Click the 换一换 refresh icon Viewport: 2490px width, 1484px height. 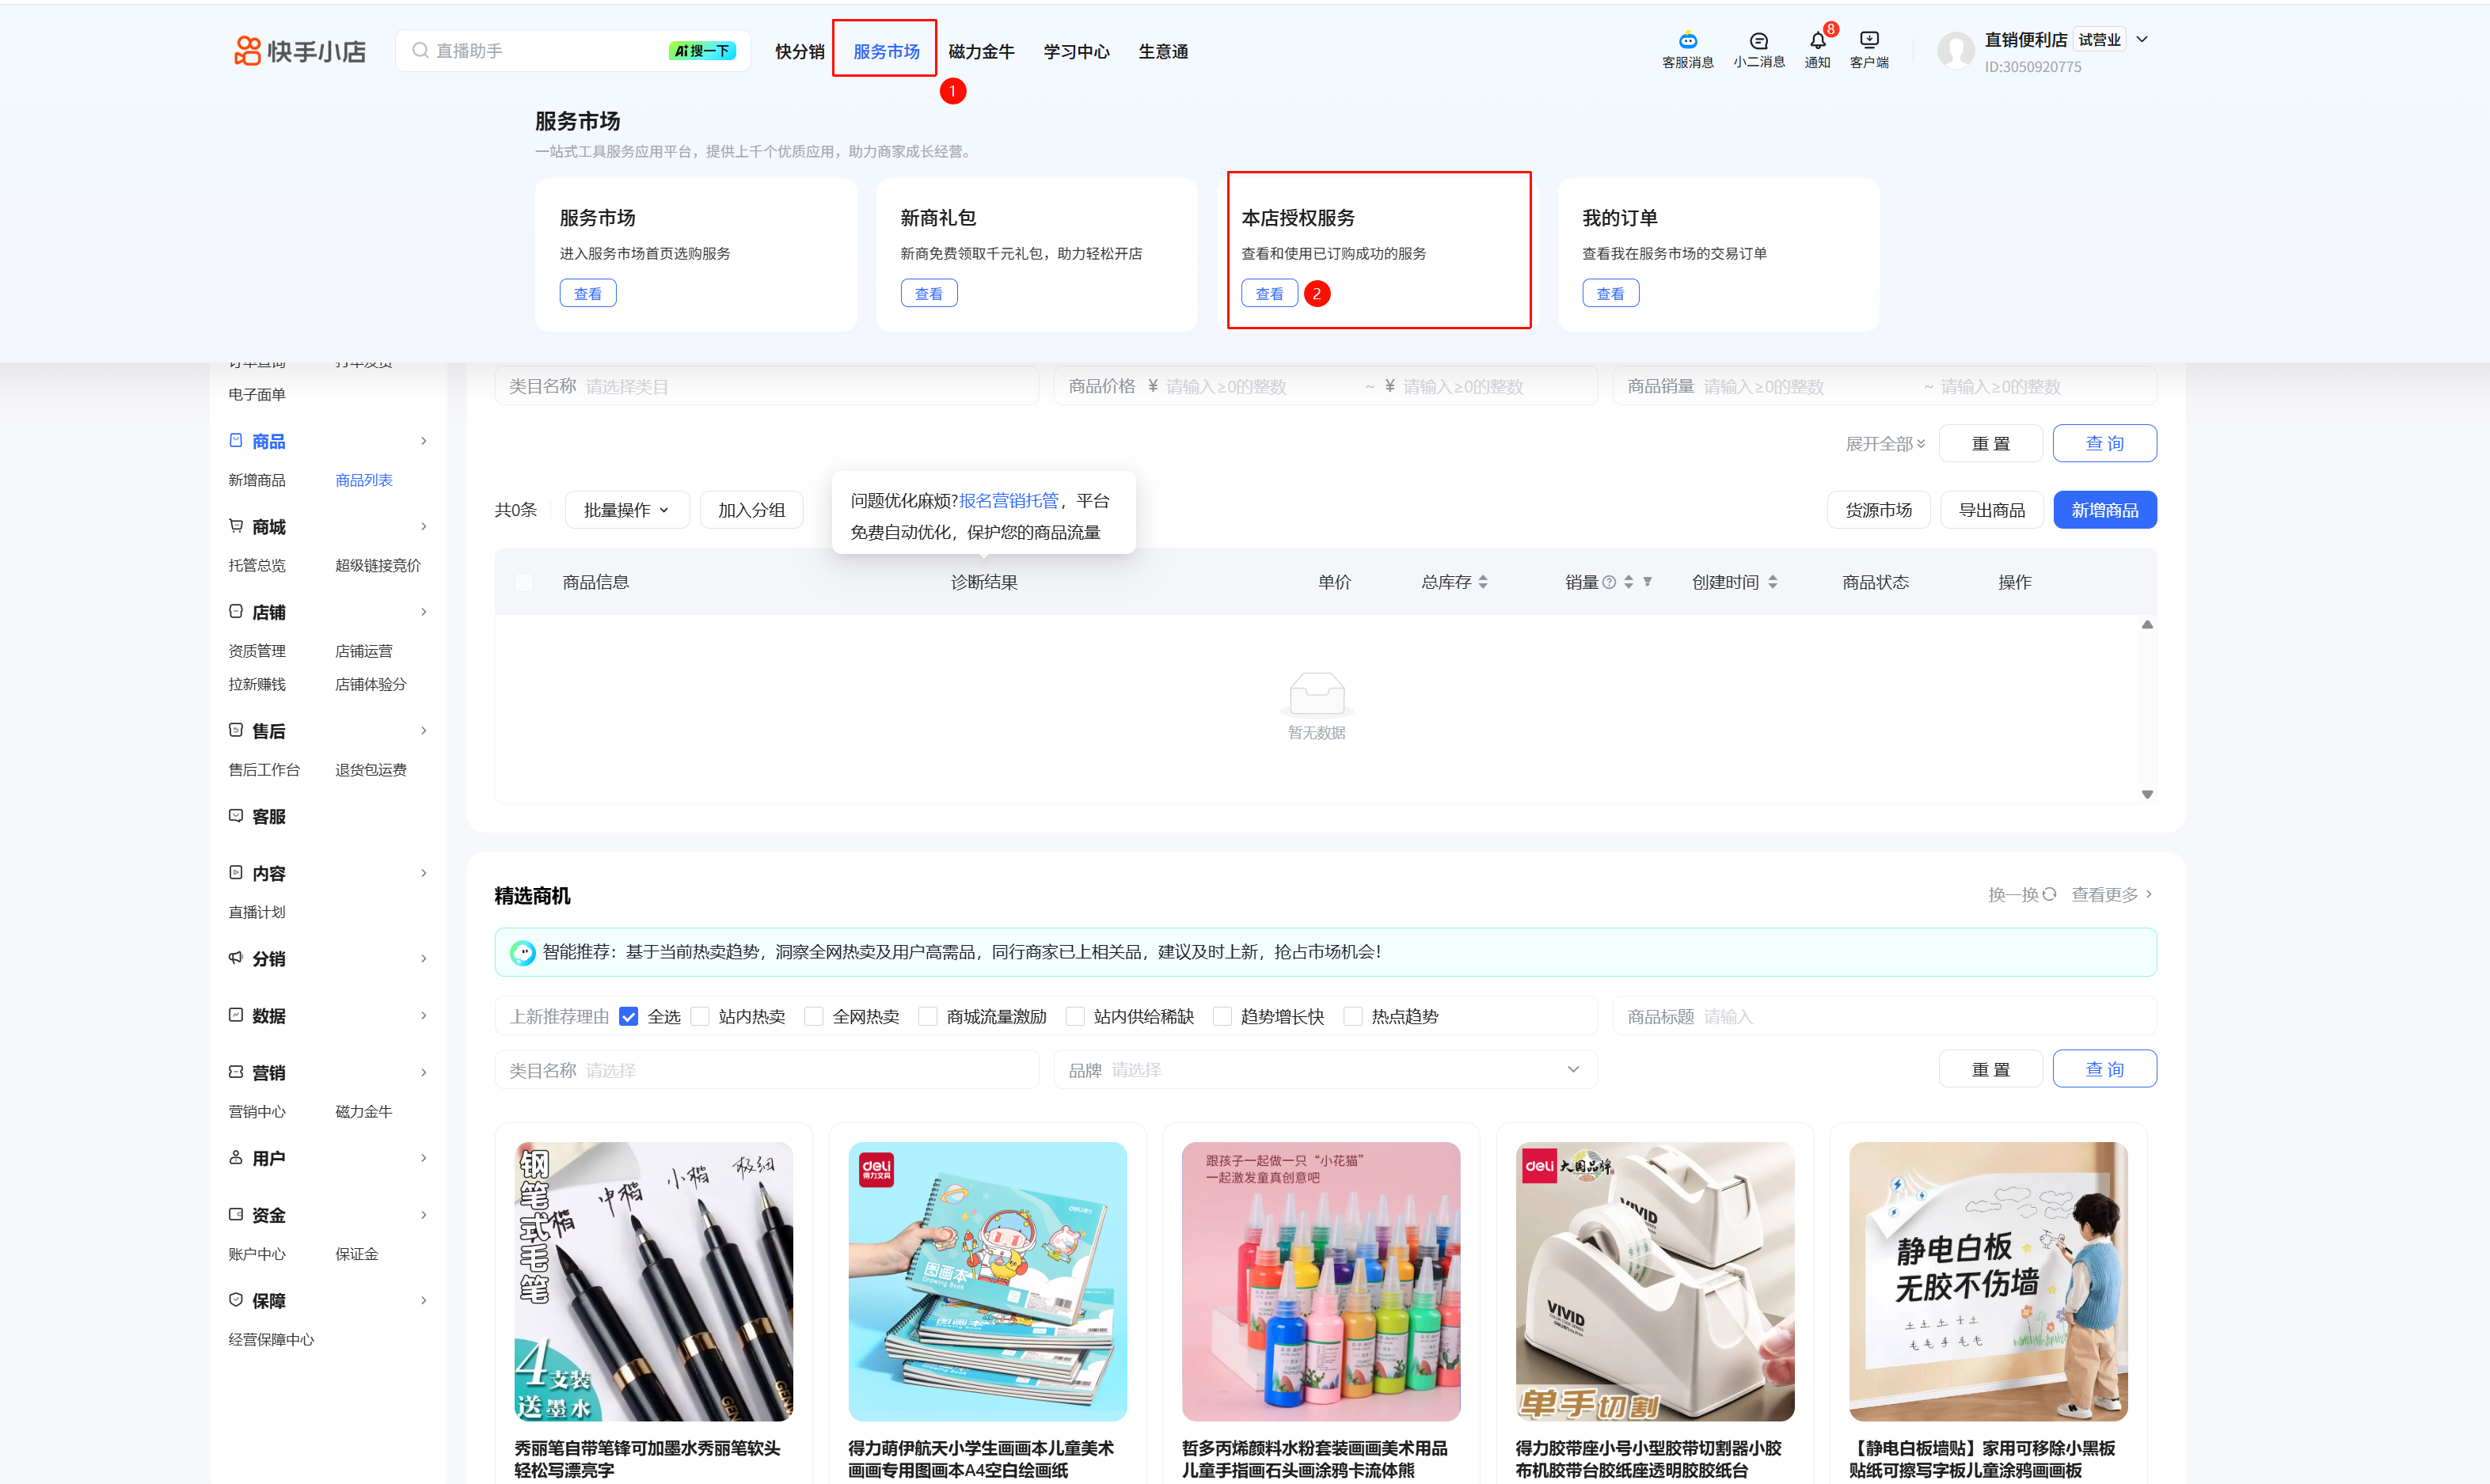[x=2049, y=894]
